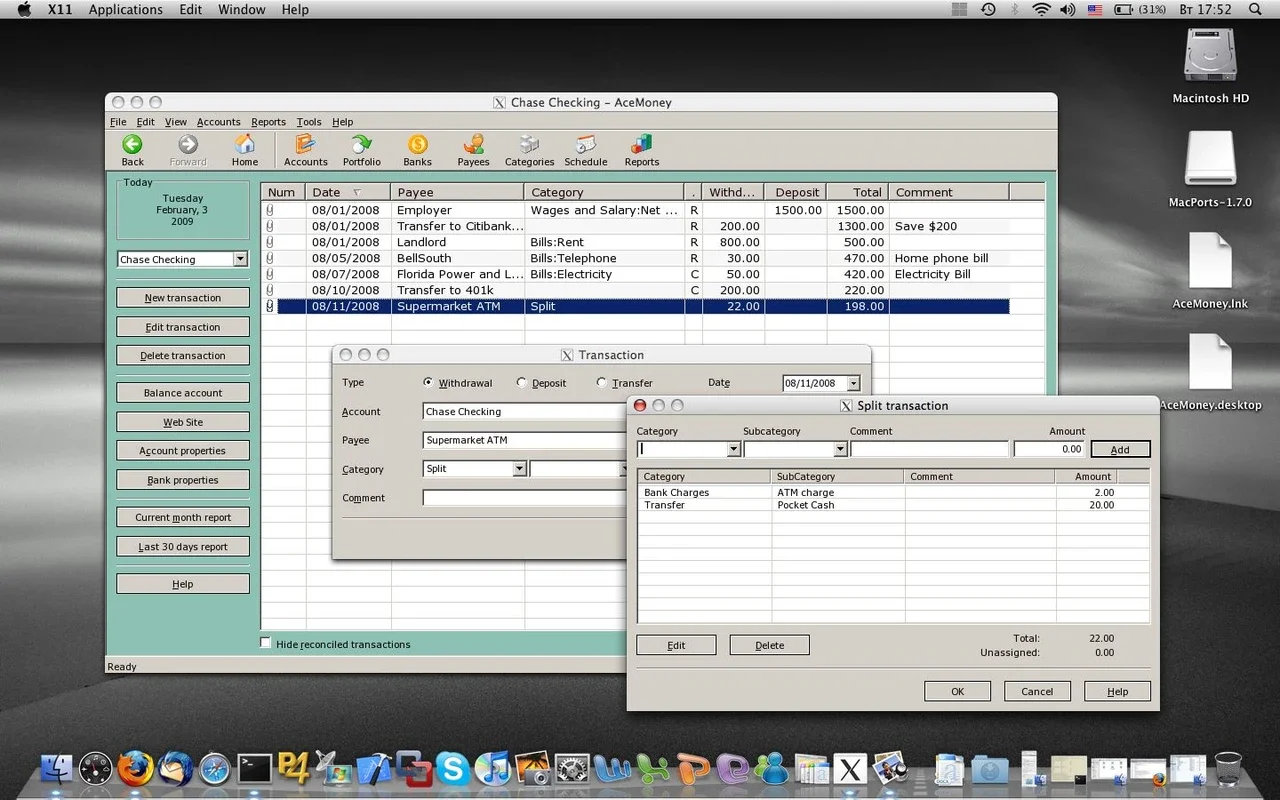Screen dimensions: 1280x800
Task: Click the Account properties button
Action: [183, 450]
